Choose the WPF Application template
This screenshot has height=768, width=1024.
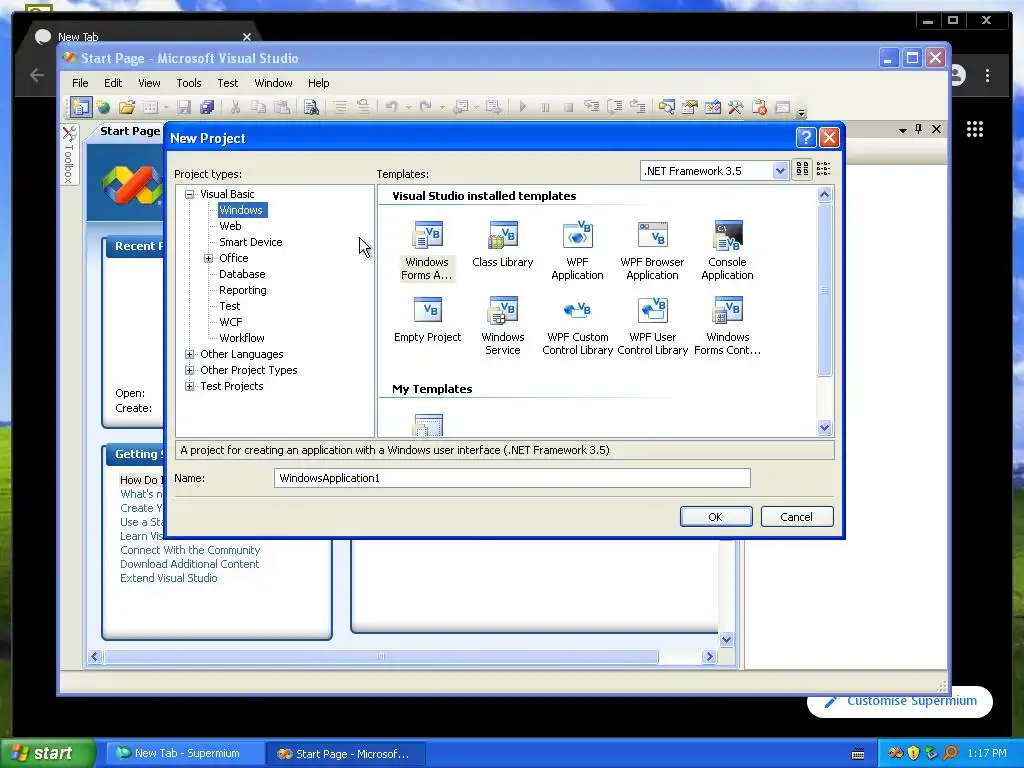(x=577, y=251)
